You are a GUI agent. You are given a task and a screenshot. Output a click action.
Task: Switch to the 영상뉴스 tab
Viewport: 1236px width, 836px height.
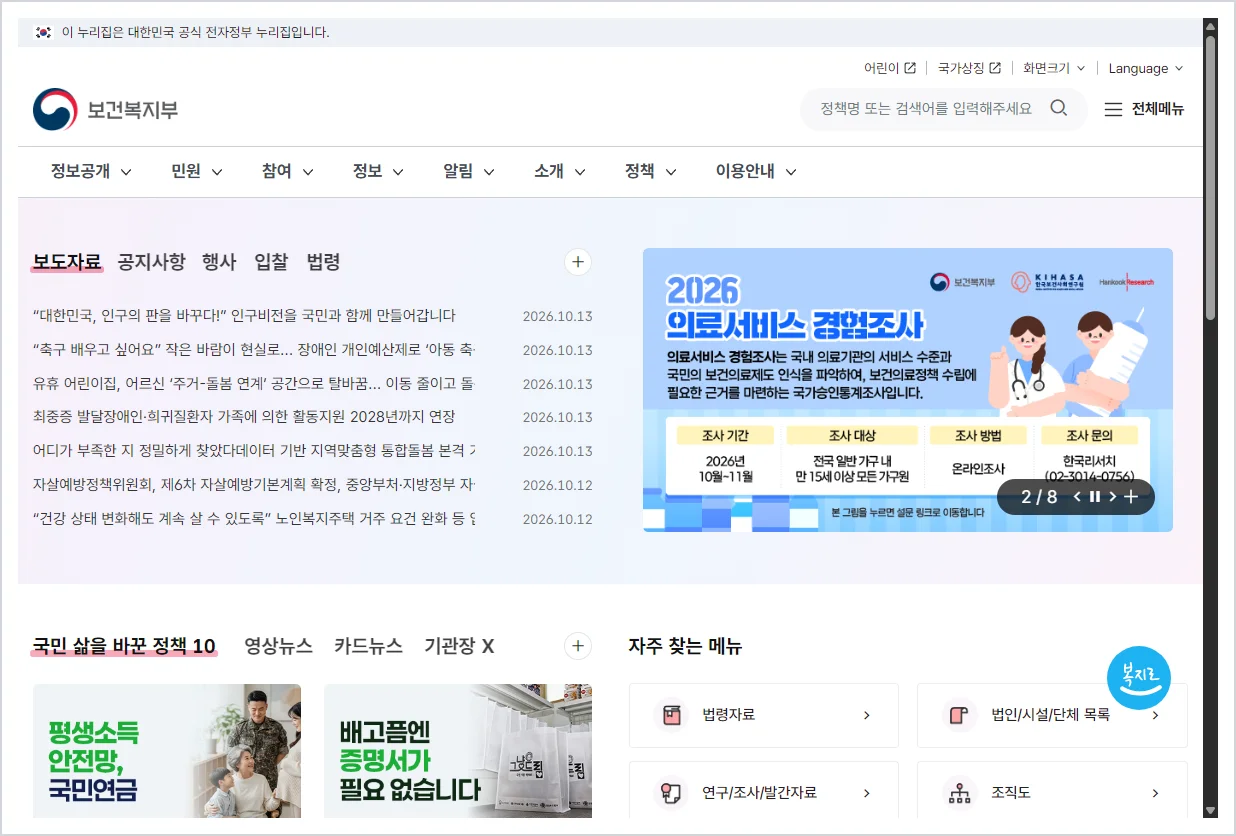[278, 646]
